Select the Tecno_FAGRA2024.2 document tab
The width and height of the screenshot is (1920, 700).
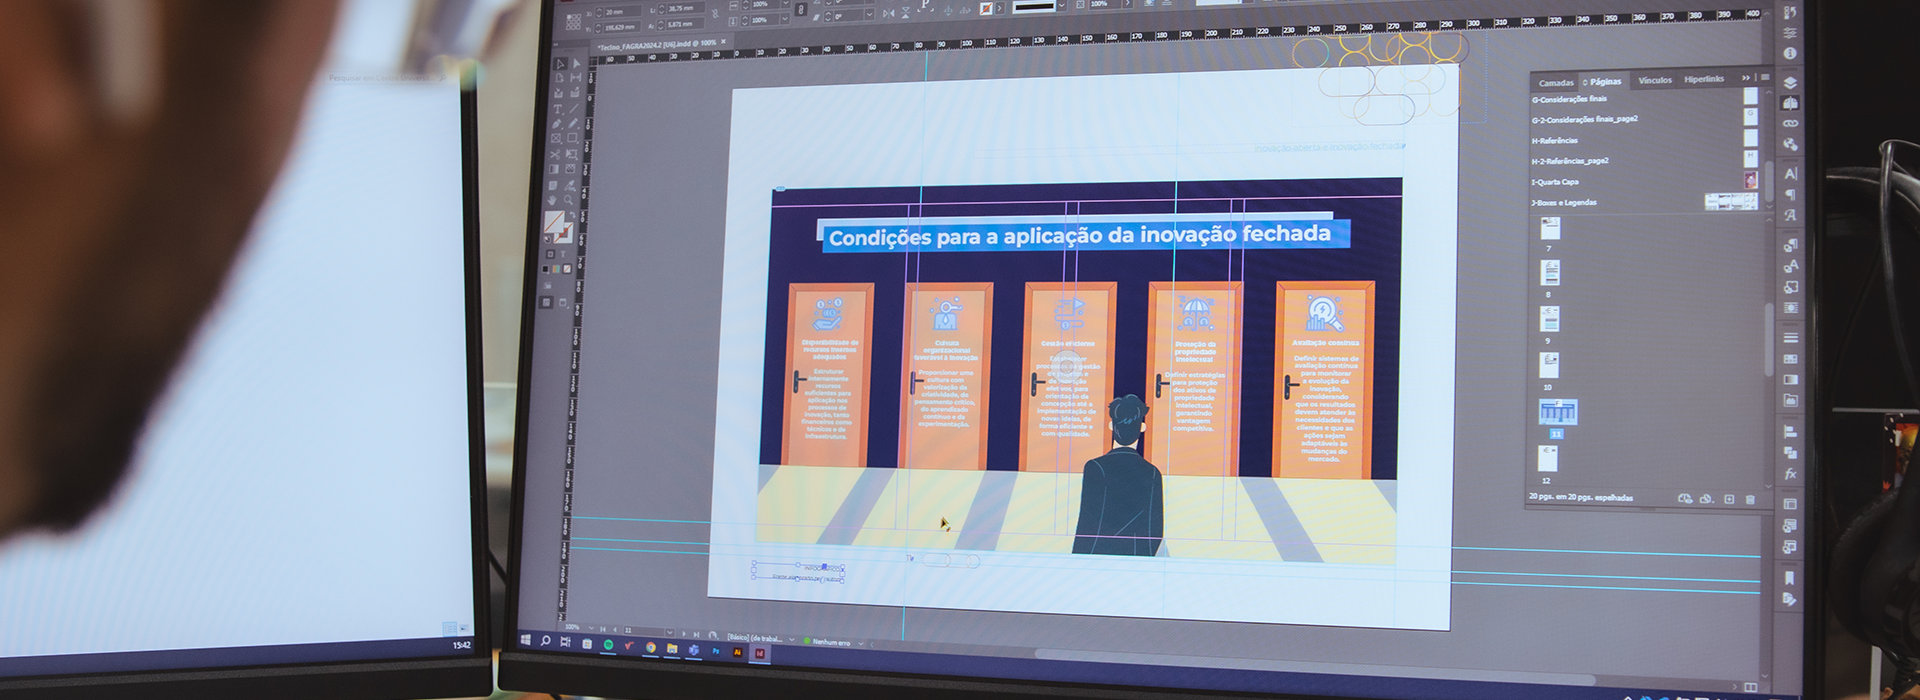657,44
